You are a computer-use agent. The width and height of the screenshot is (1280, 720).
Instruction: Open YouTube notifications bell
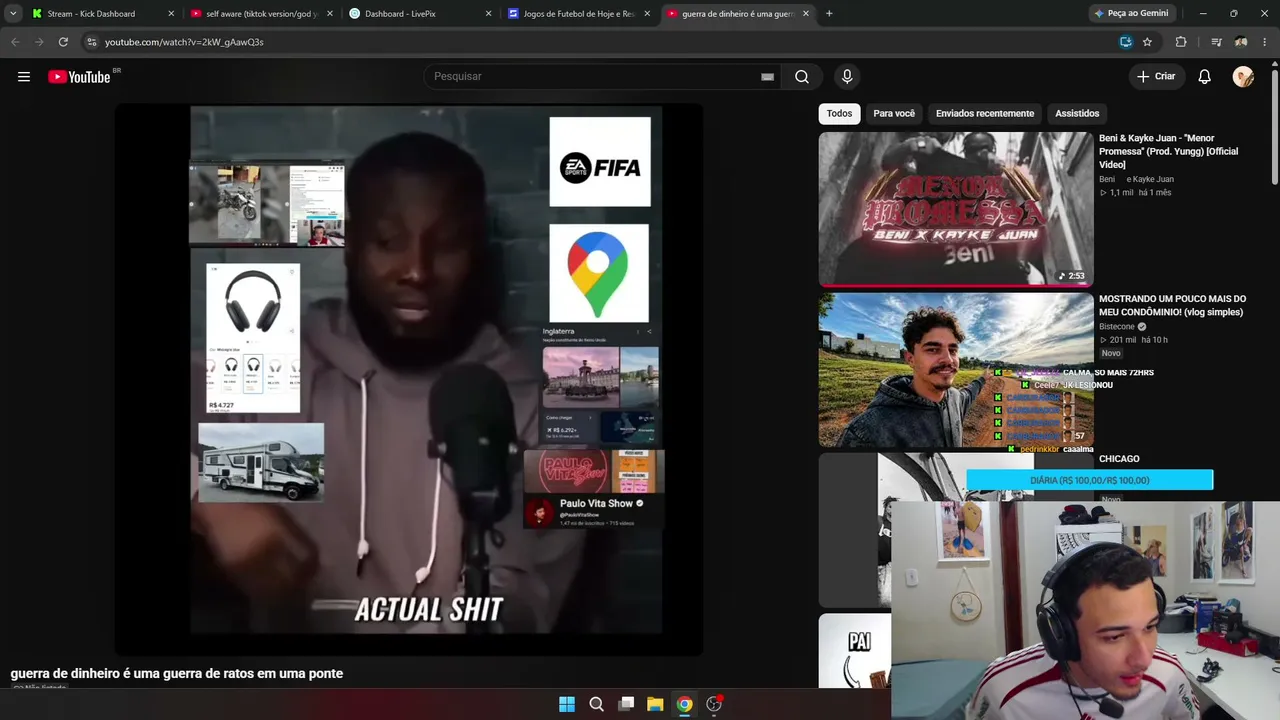point(1205,77)
